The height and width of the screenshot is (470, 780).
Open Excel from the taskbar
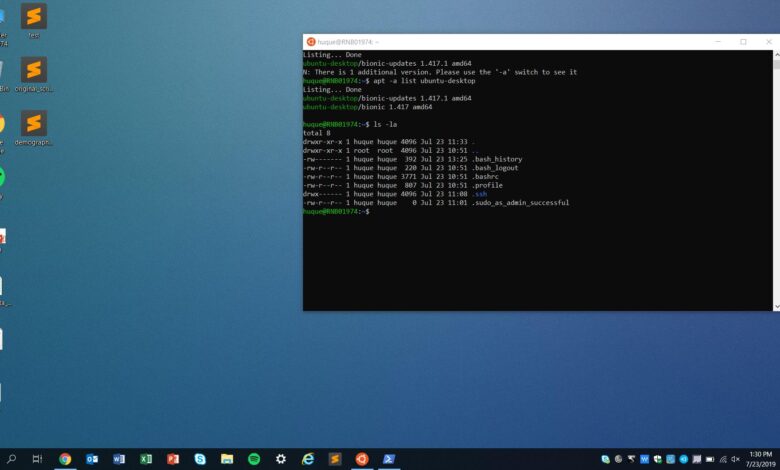tap(146, 459)
